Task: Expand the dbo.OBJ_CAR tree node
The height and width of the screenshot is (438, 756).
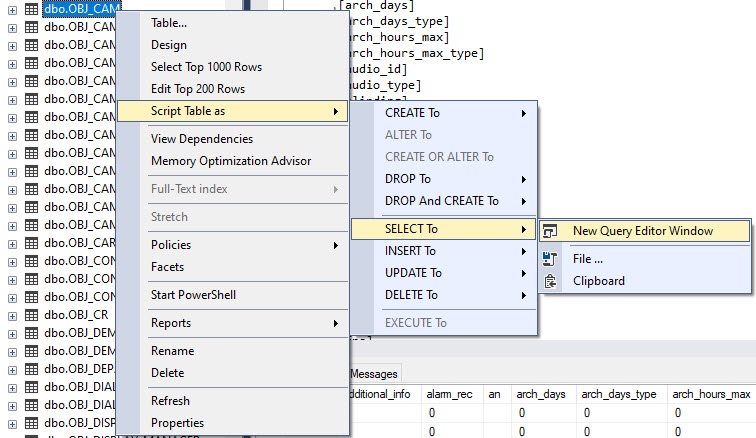Action: point(12,243)
